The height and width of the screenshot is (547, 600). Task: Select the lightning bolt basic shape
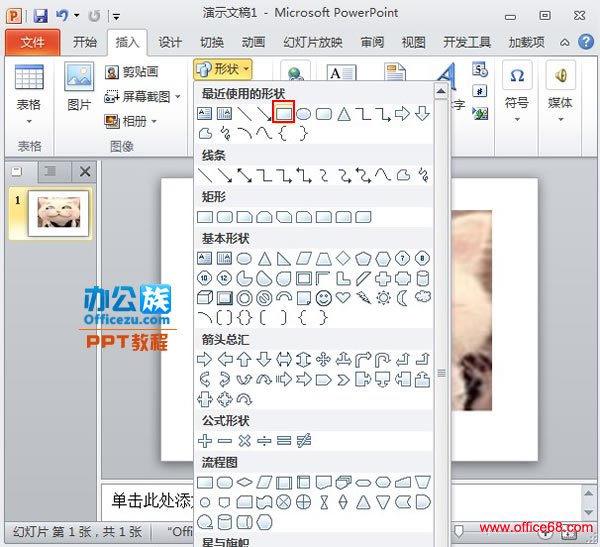click(363, 297)
